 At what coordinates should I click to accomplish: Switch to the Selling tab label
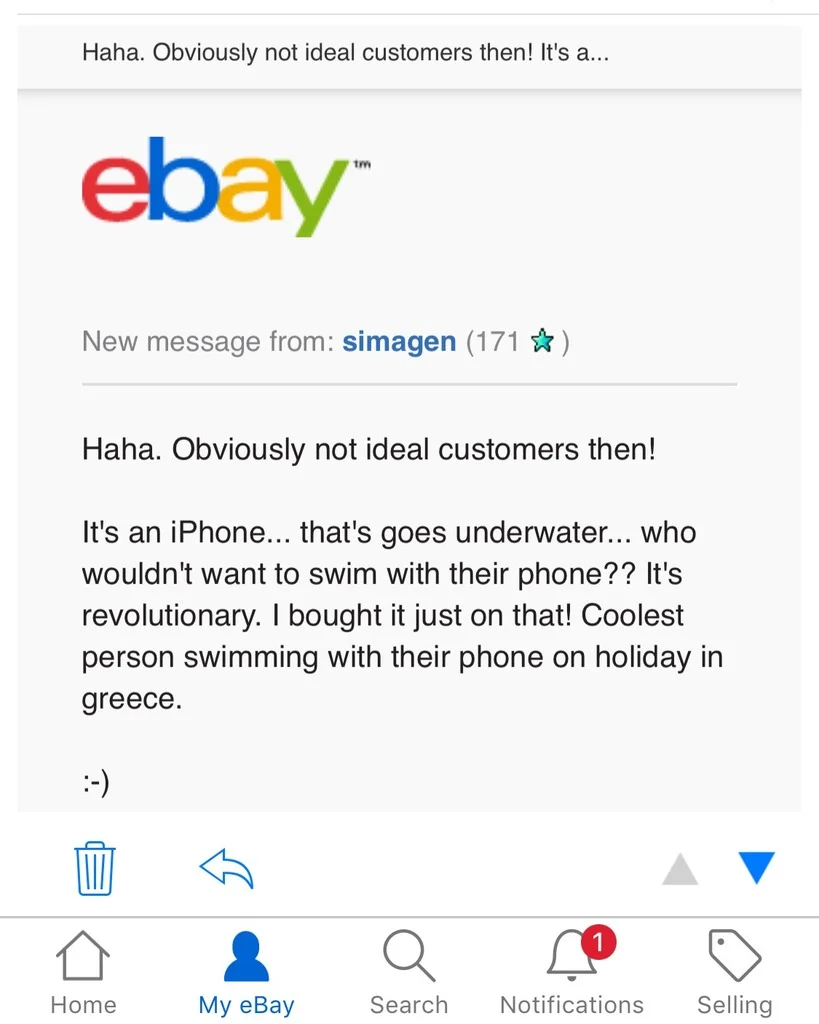click(735, 1005)
